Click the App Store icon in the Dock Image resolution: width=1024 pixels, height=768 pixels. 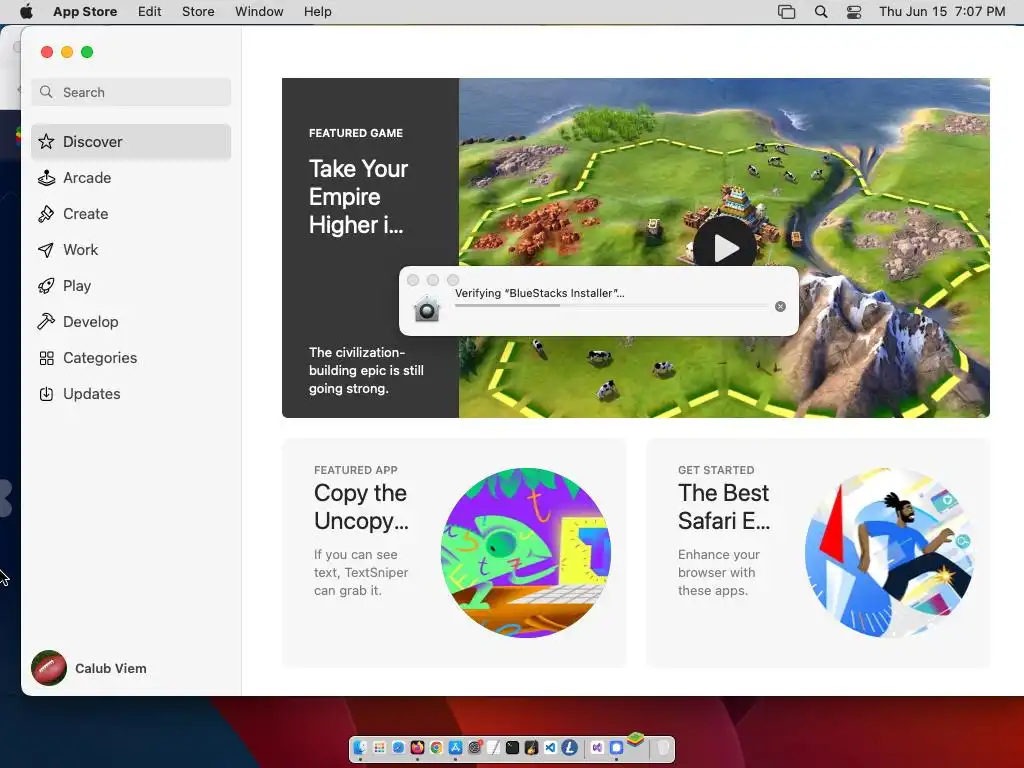[455, 747]
